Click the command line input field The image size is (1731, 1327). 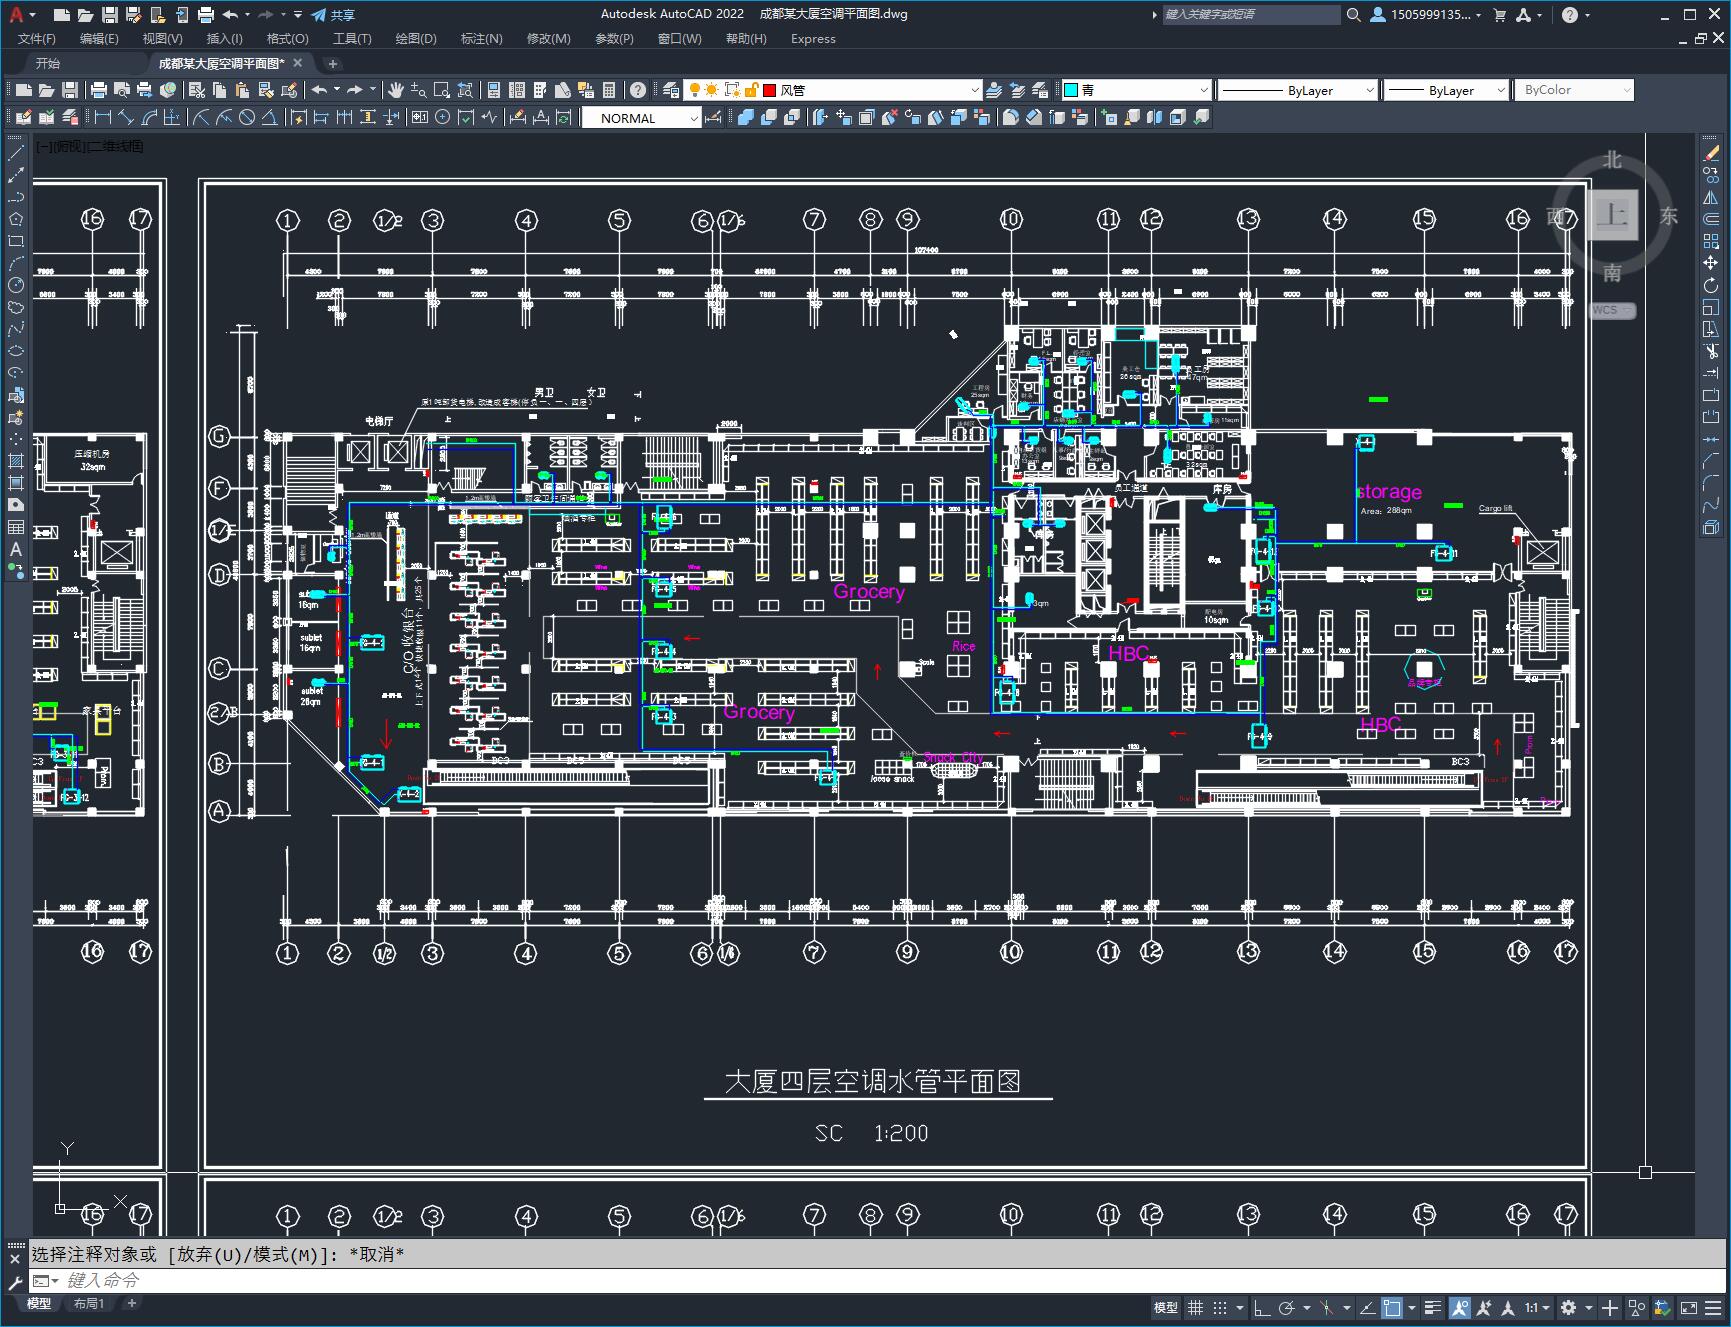tap(880, 1281)
